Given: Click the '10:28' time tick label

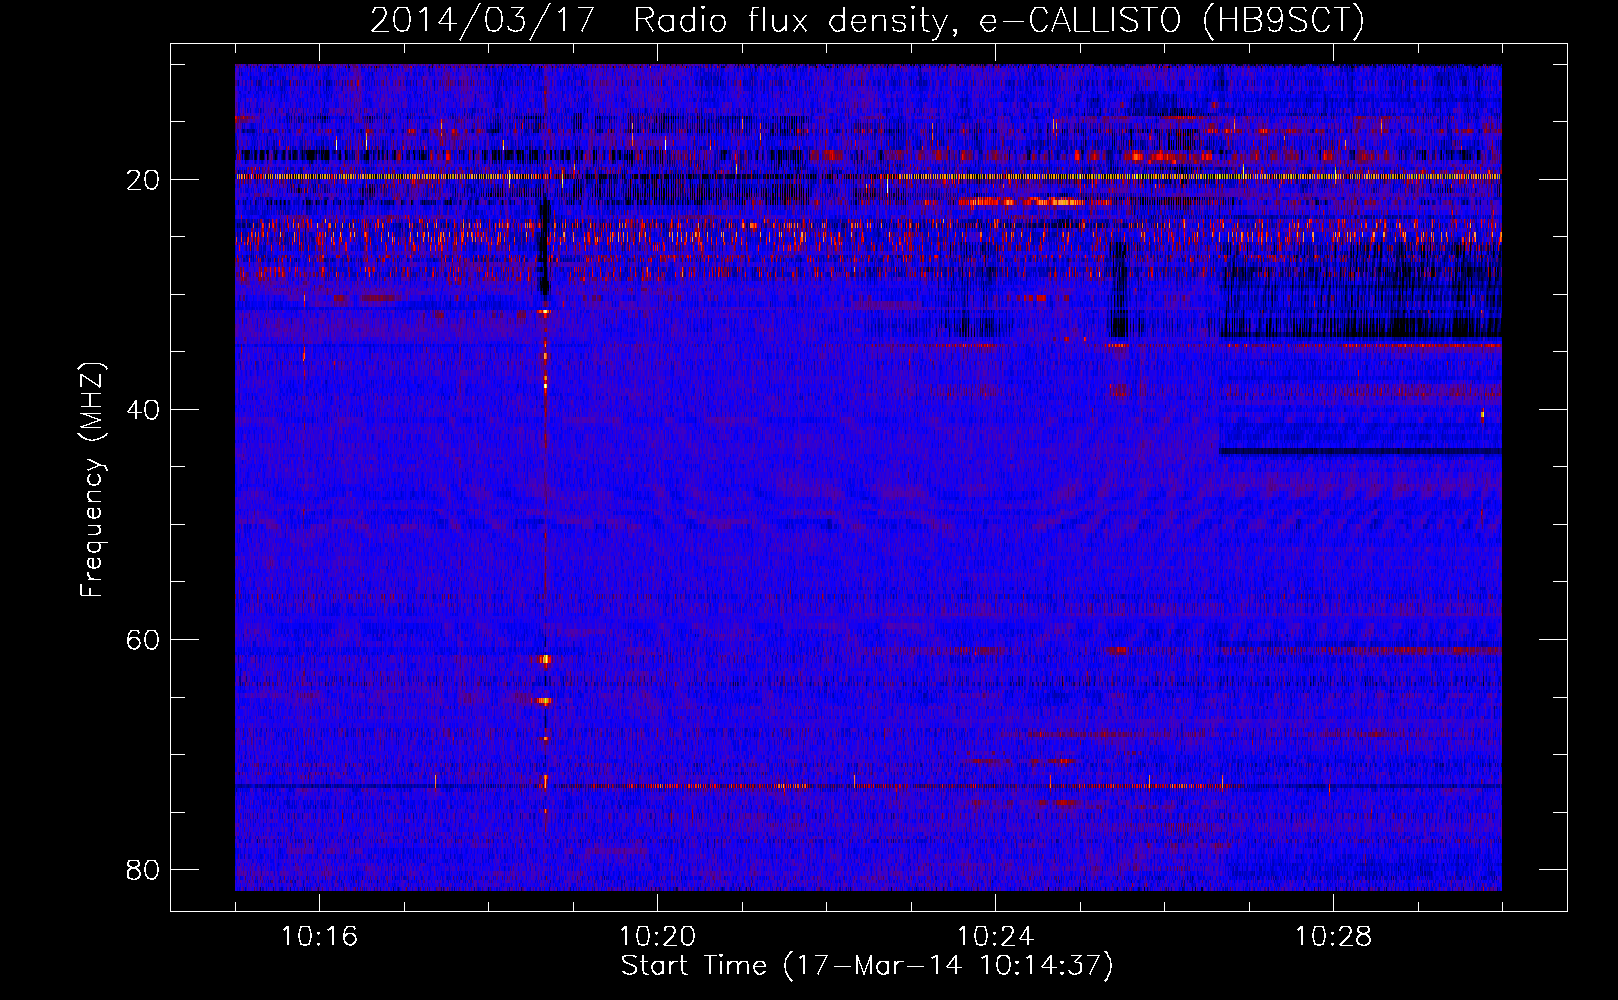Looking at the screenshot, I should (x=1333, y=937).
